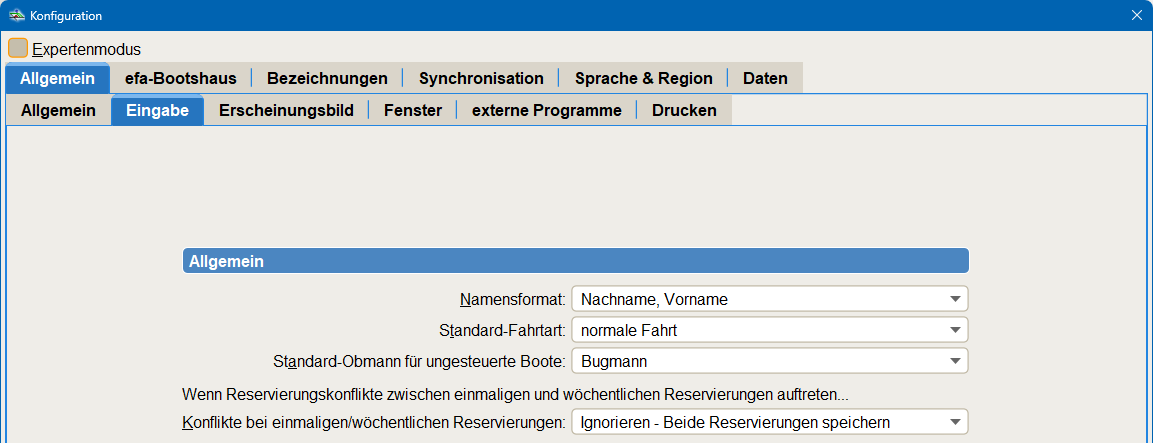Open the Bezeichnungen tab
Image resolution: width=1153 pixels, height=443 pixels.
point(327,78)
